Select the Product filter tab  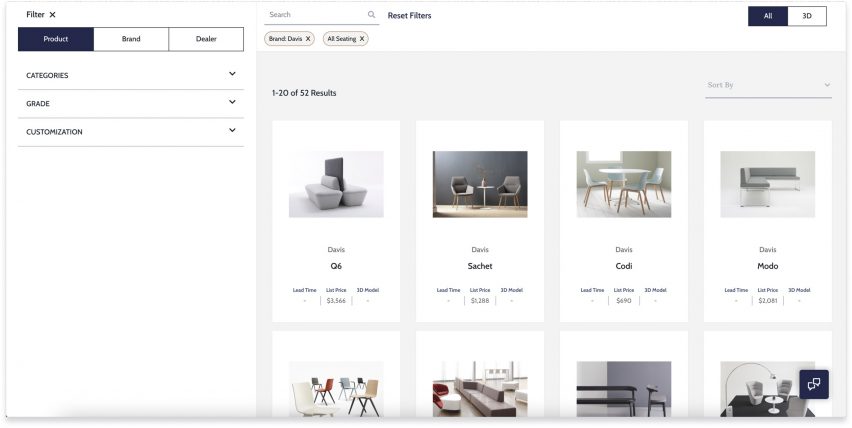[56, 39]
